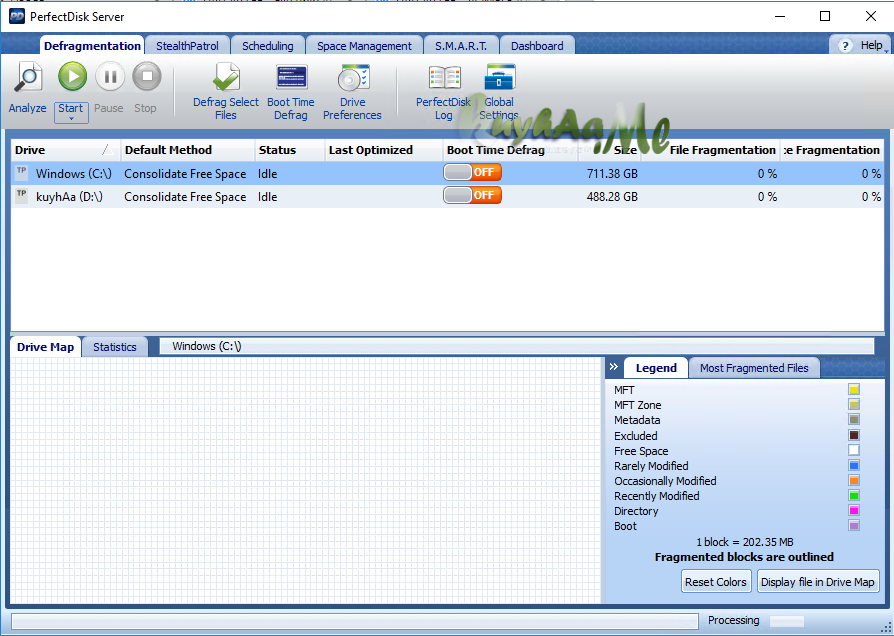
Task: Switch to the StealthPatrol tab
Action: 187,46
